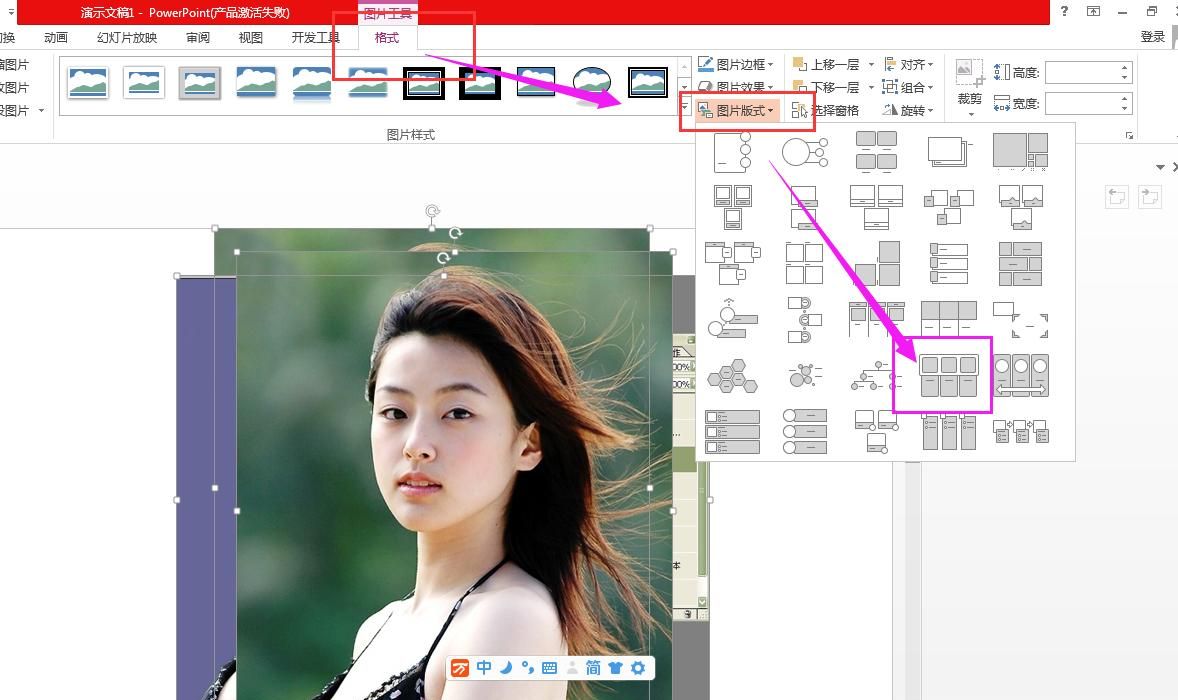Click the Sign in (登录) link
Image resolution: width=1178 pixels, height=700 pixels.
[1153, 37]
